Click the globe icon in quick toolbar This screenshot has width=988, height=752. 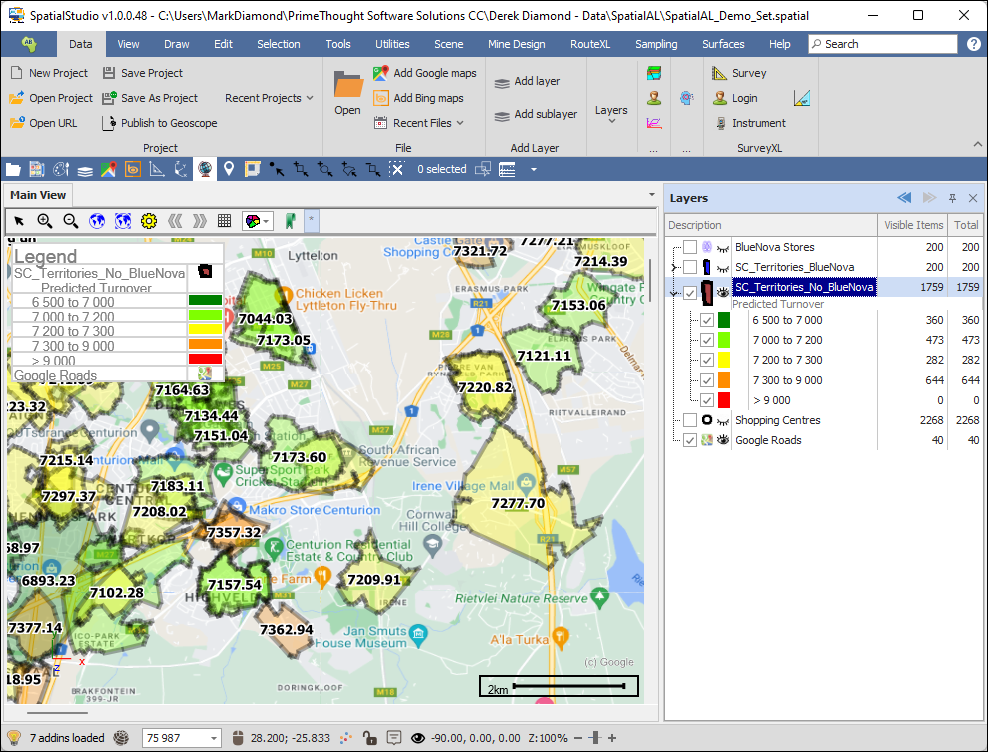pos(205,169)
